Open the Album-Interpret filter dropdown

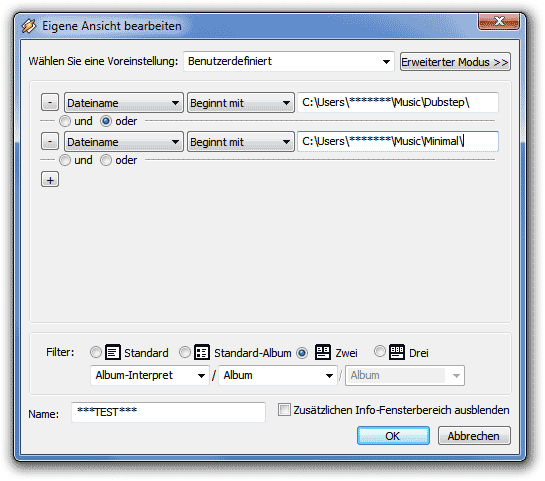point(150,375)
